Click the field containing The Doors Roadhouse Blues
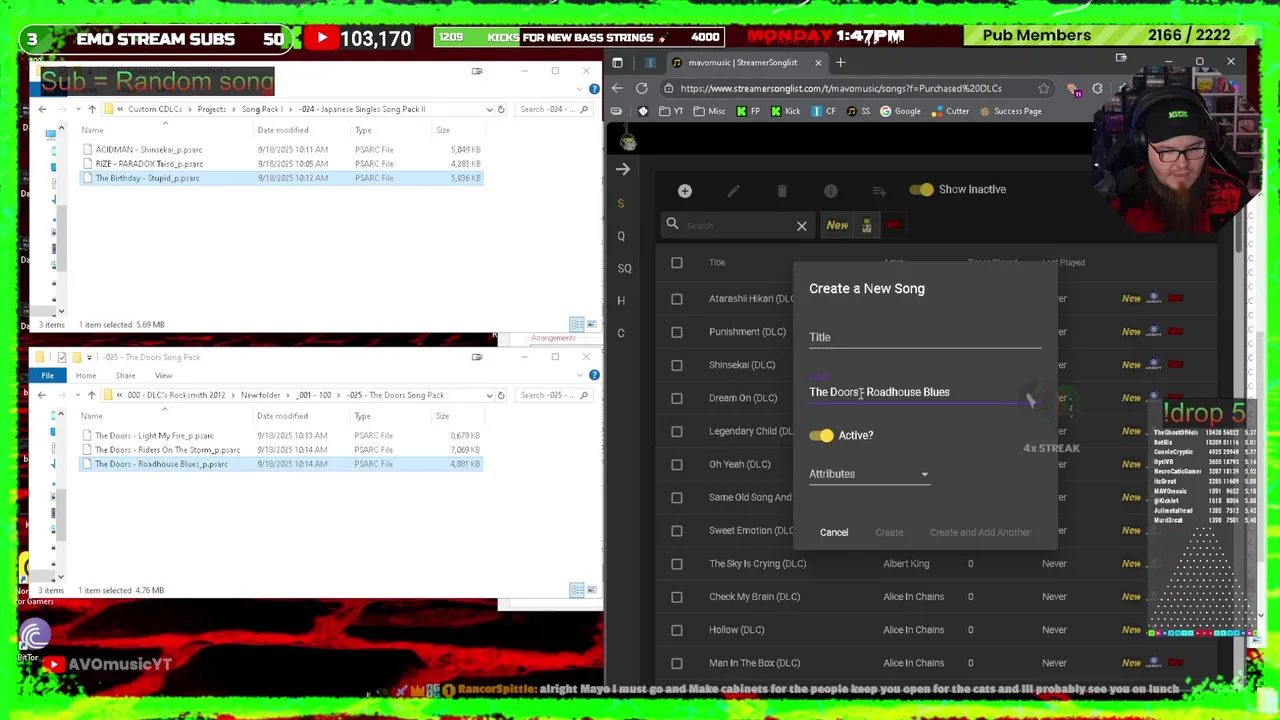This screenshot has height=720, width=1280. point(925,392)
